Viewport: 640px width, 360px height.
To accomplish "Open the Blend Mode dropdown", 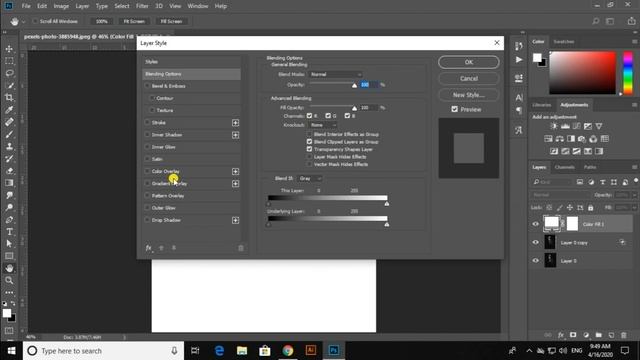I will (x=335, y=74).
